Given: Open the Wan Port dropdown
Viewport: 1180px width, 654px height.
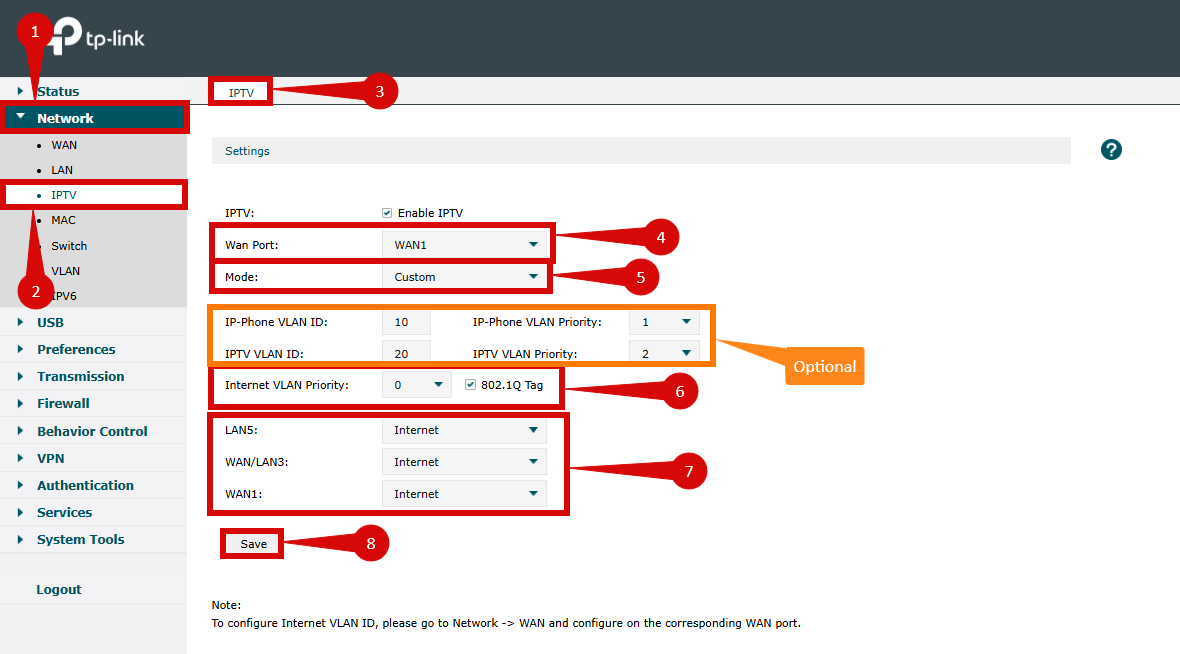Looking at the screenshot, I should tap(464, 245).
